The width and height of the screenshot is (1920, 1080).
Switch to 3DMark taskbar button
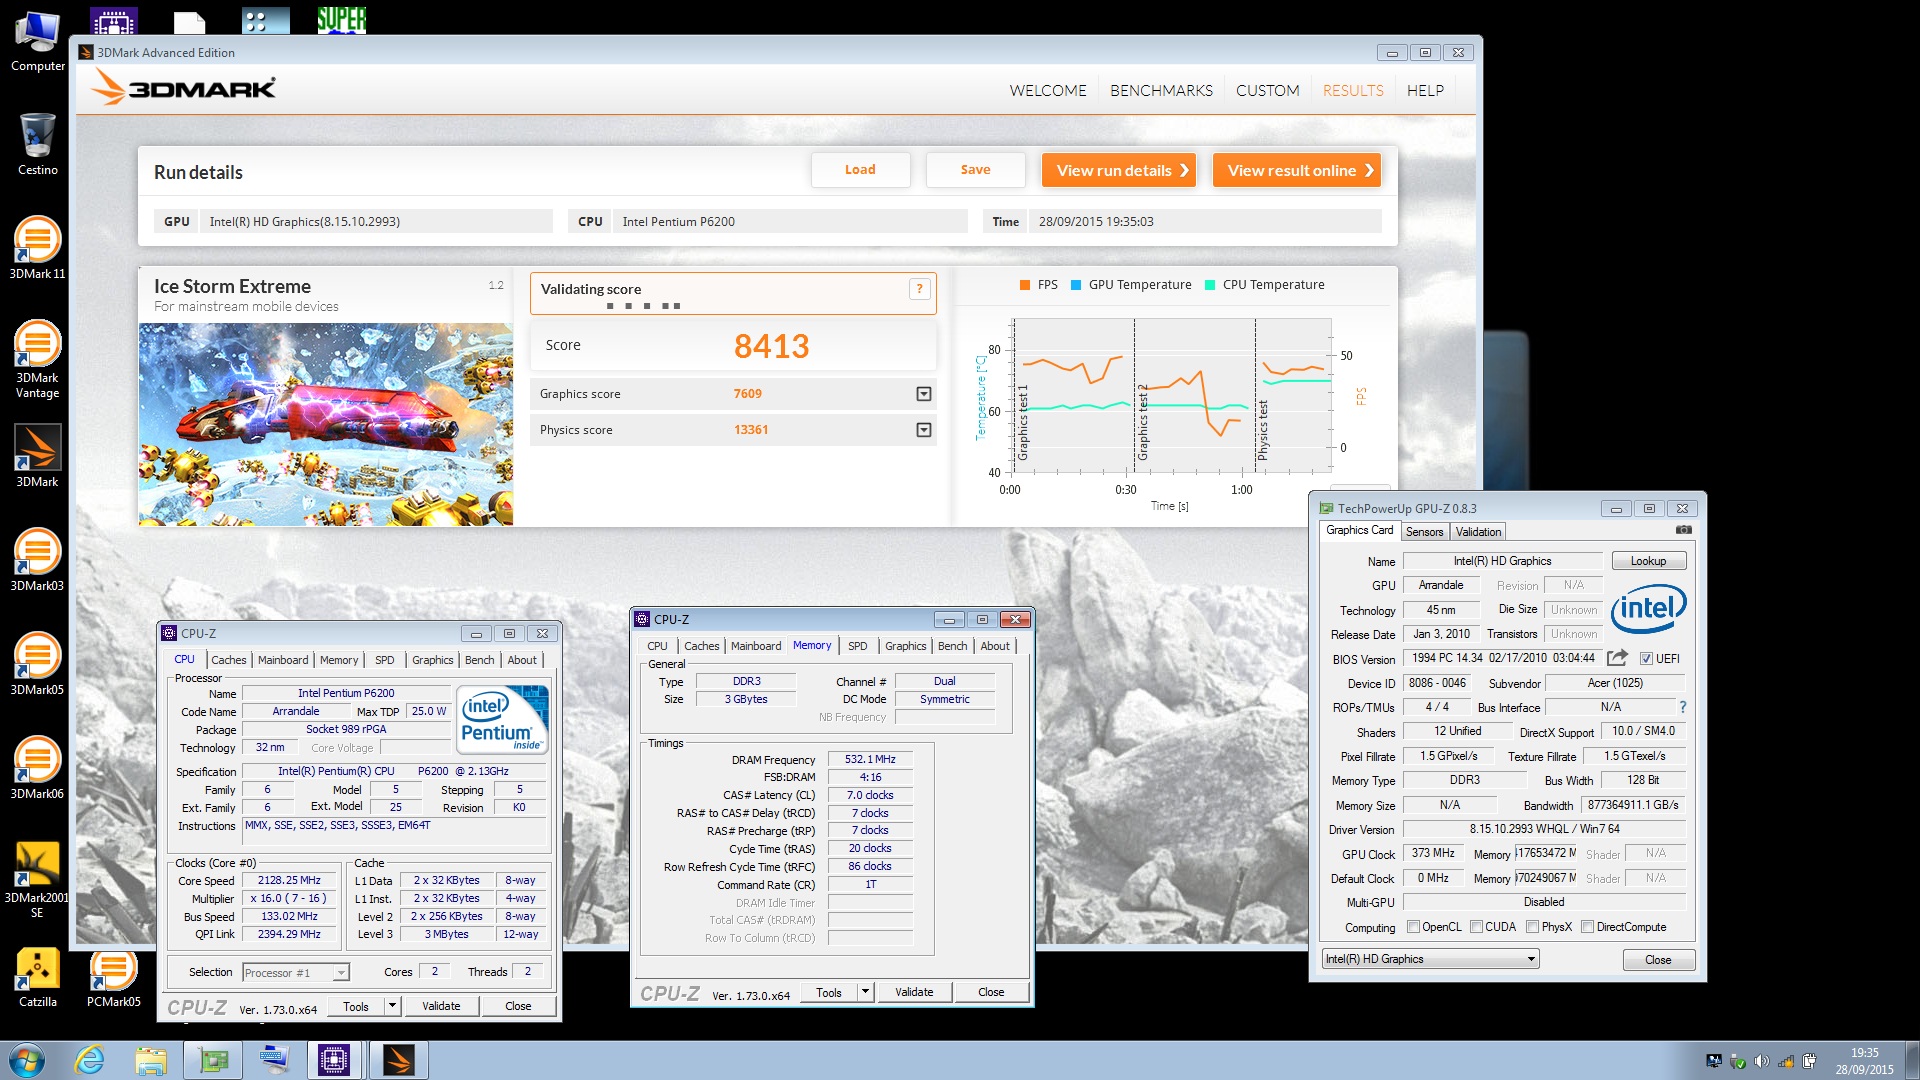pyautogui.click(x=399, y=1060)
